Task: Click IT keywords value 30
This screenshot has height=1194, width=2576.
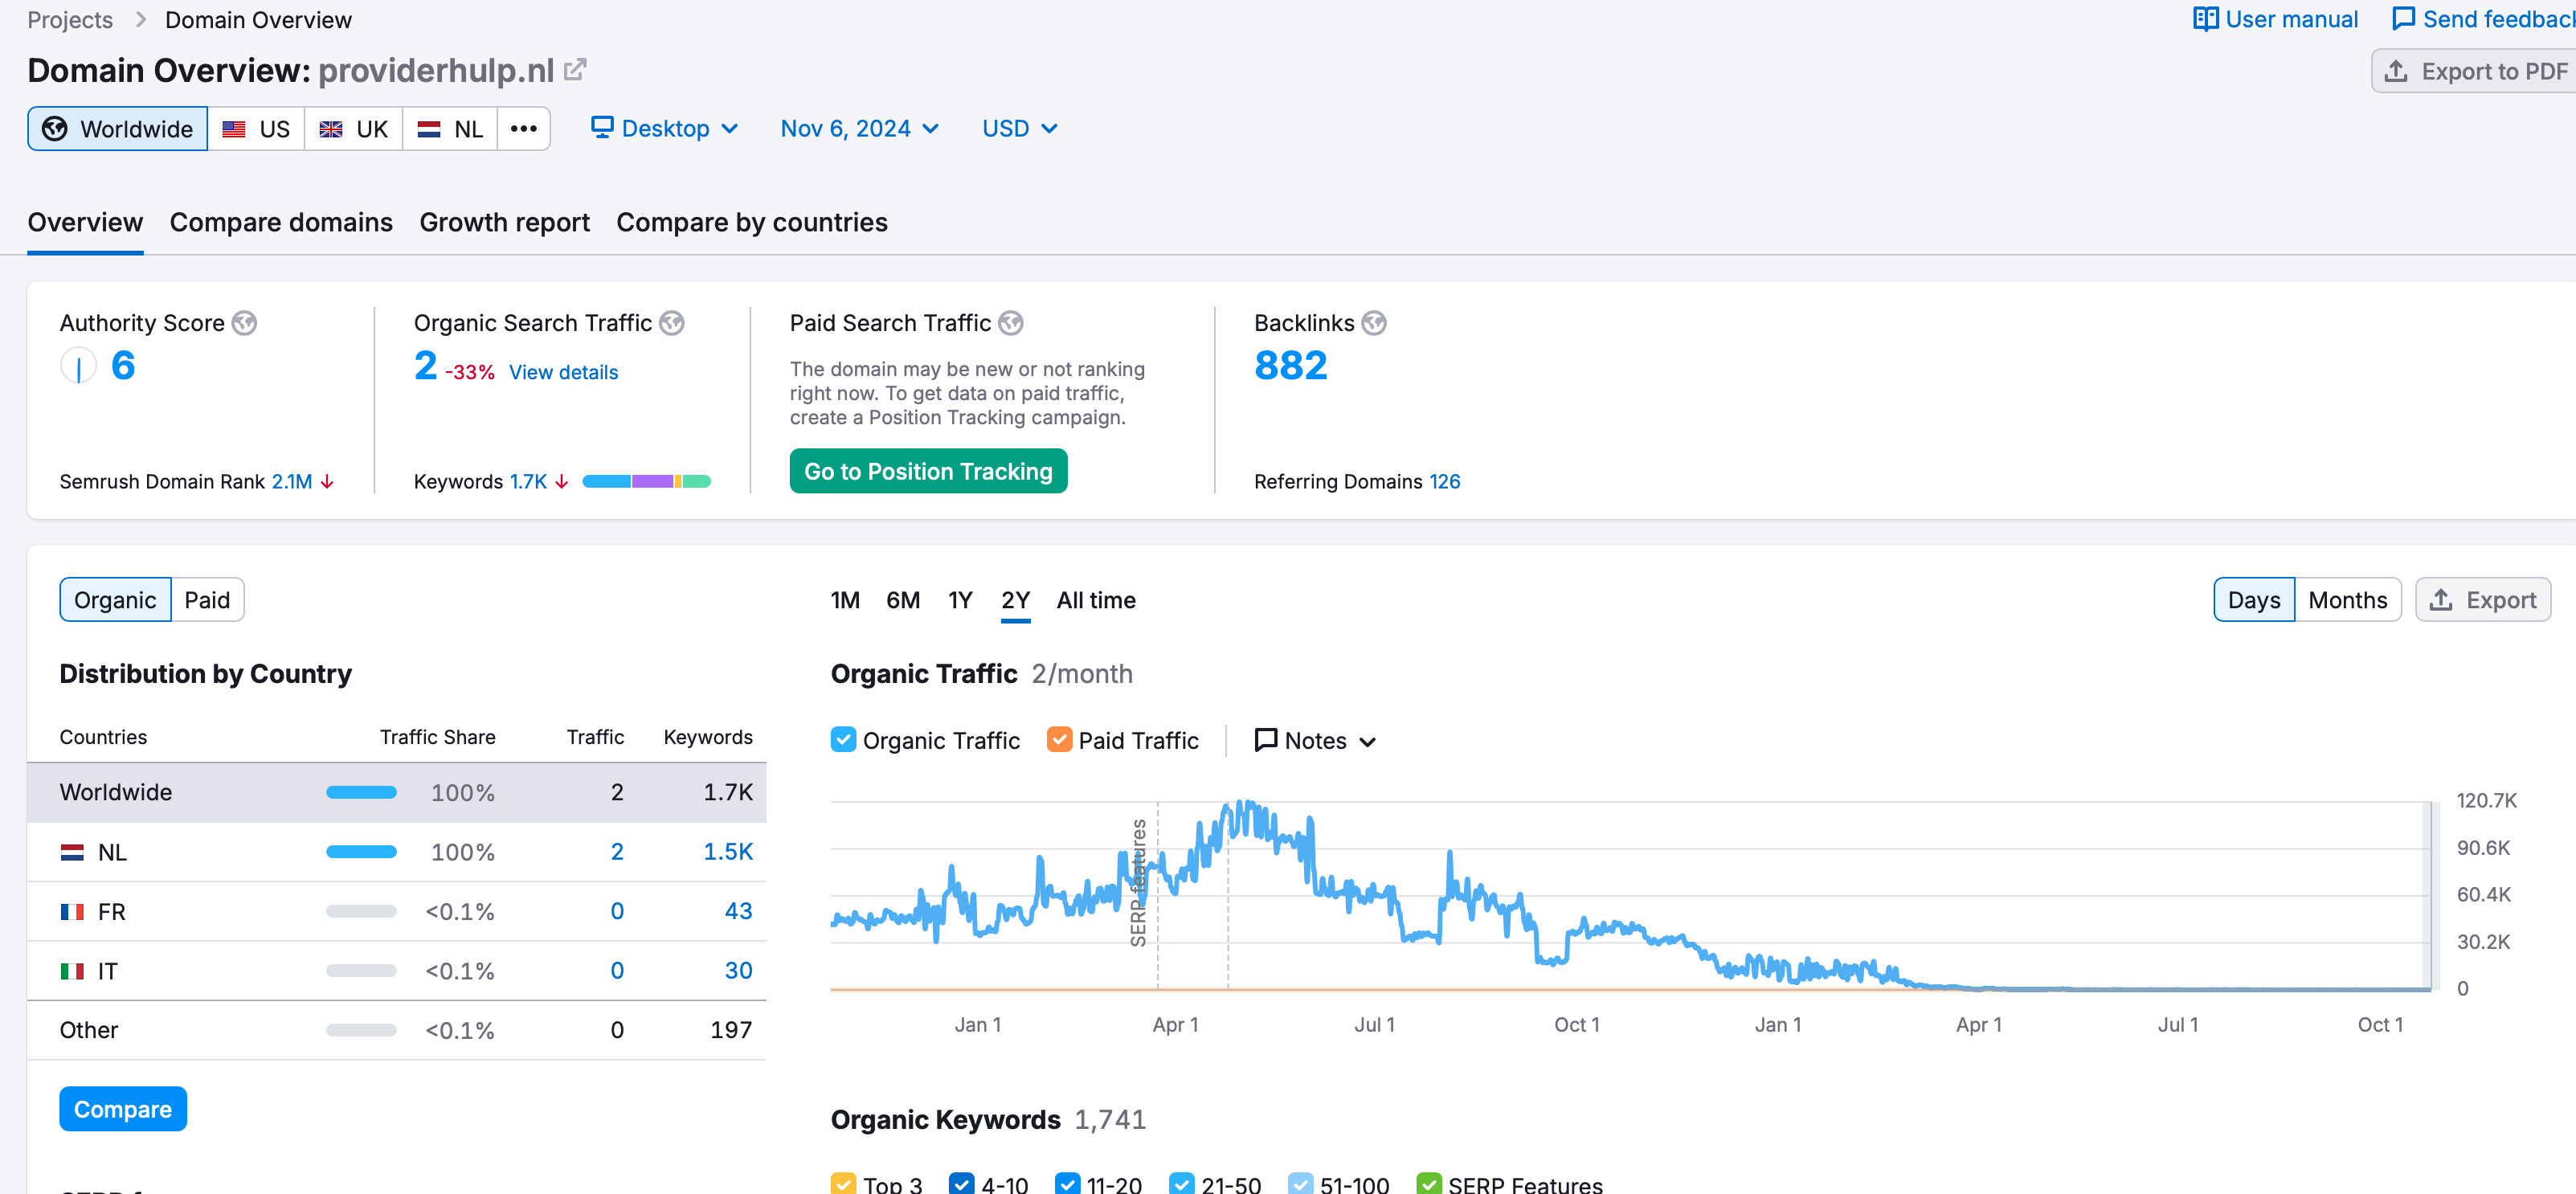Action: pyautogui.click(x=739, y=971)
